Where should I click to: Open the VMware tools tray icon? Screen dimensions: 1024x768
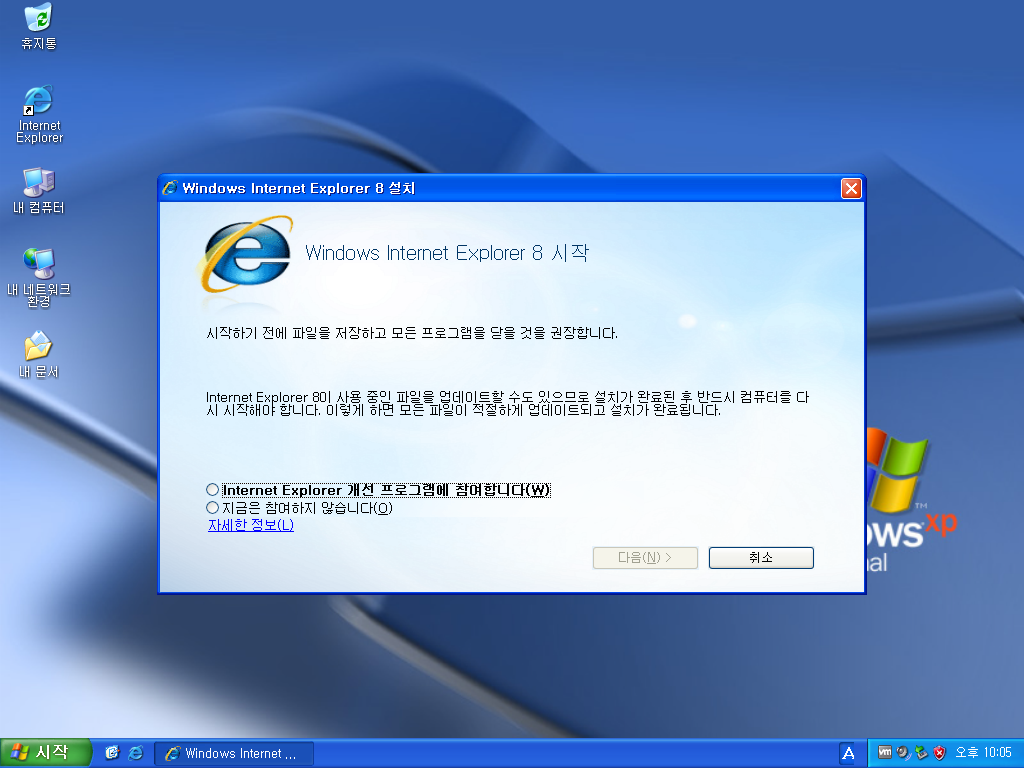tap(885, 752)
